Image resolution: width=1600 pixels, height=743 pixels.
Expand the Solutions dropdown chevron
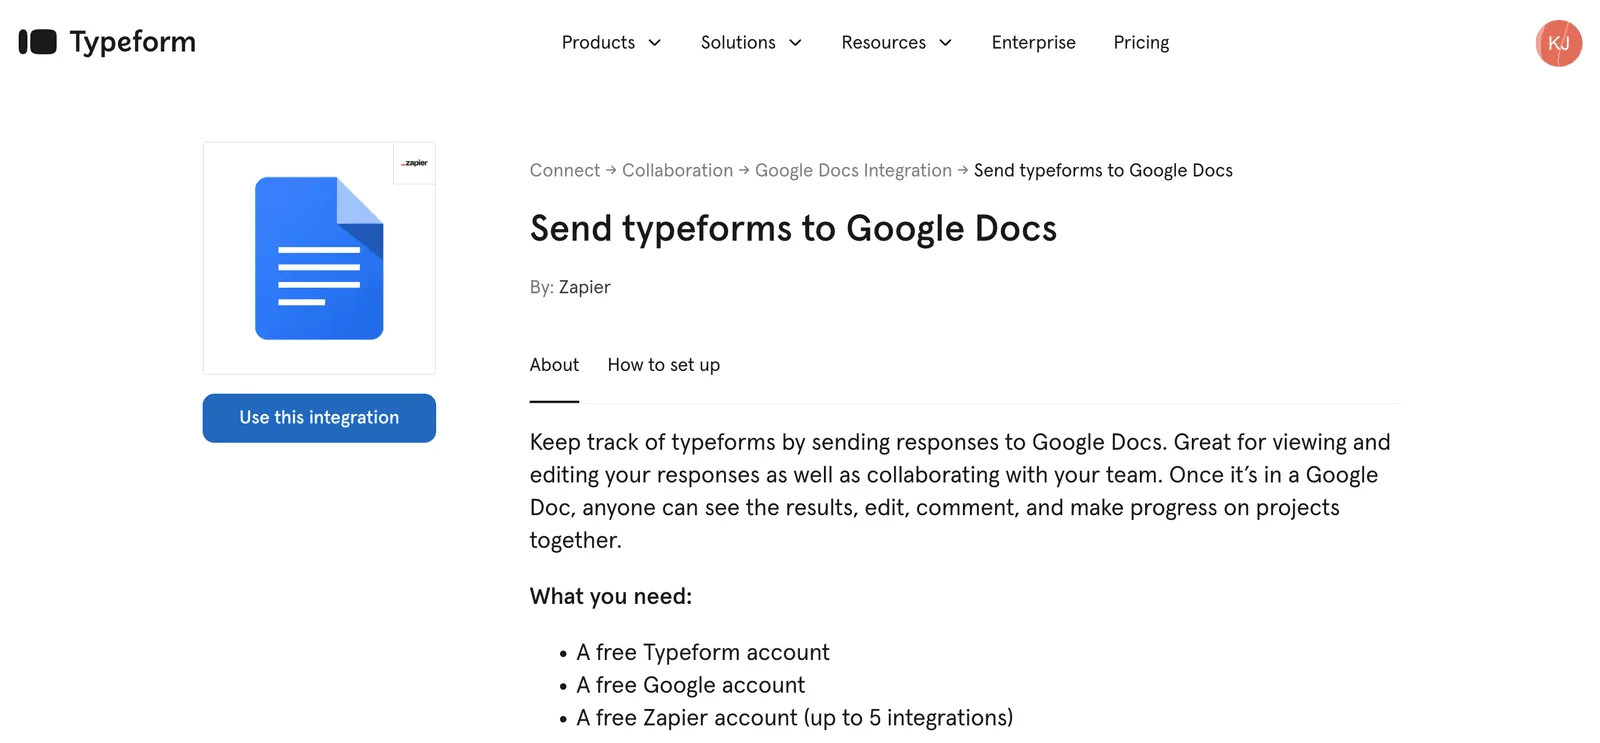(x=796, y=43)
